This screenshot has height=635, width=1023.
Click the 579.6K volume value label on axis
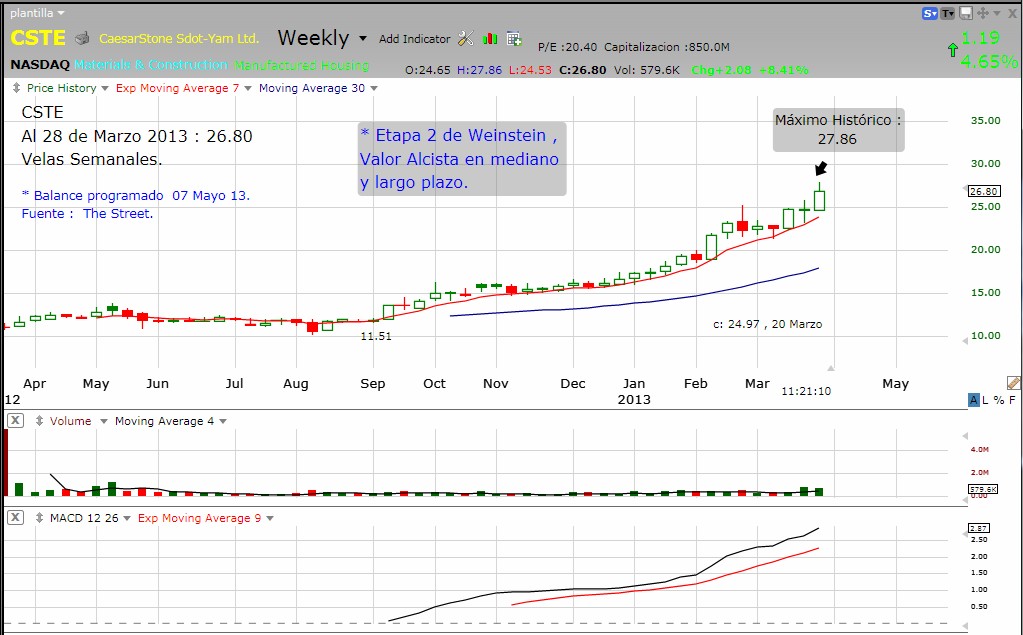pos(983,489)
